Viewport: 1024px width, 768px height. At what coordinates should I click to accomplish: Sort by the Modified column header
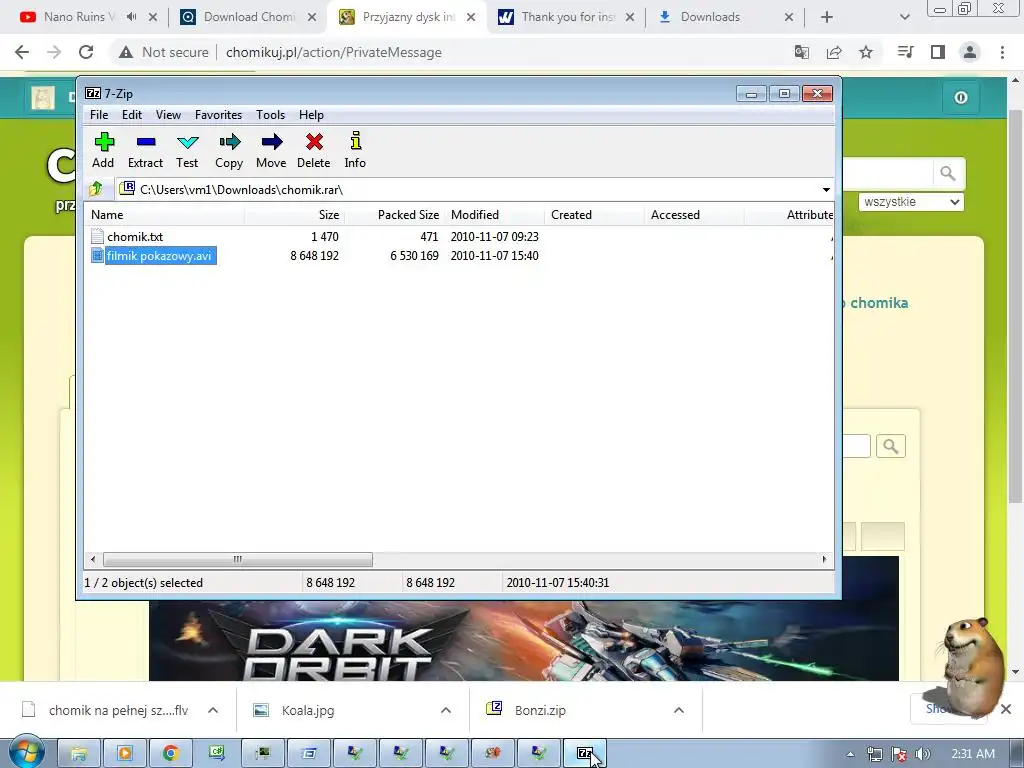pos(494,215)
